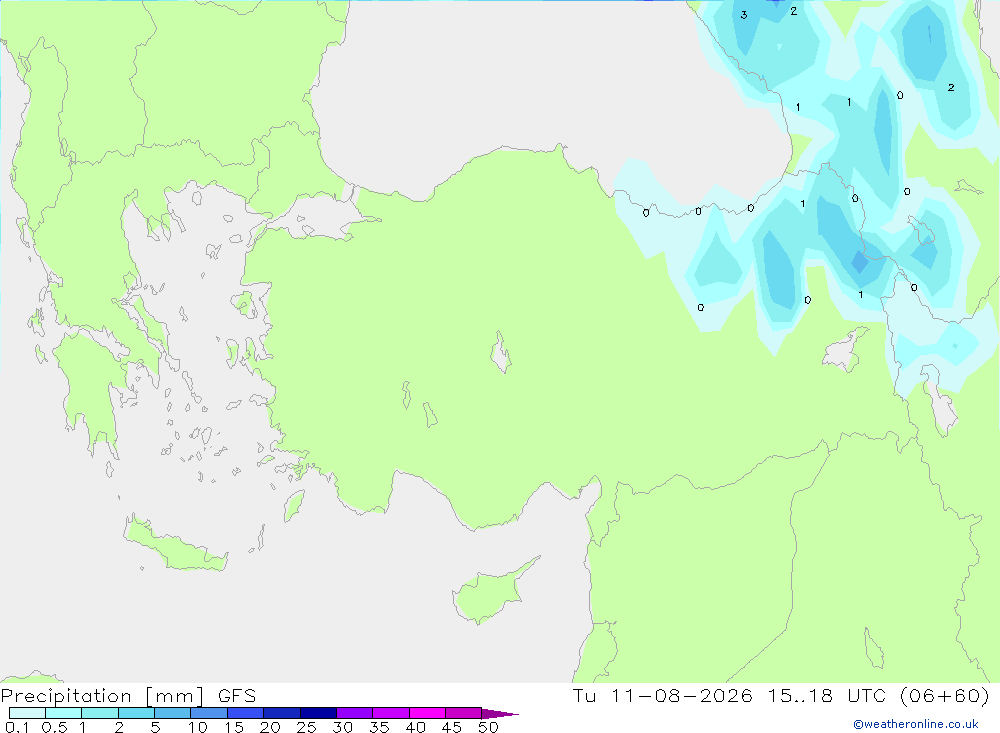
Task: Select the '40' legend scale label
Action: point(416,727)
